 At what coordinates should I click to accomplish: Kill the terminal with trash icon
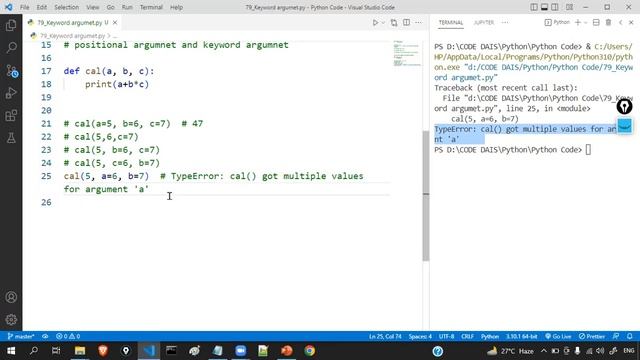pos(608,23)
